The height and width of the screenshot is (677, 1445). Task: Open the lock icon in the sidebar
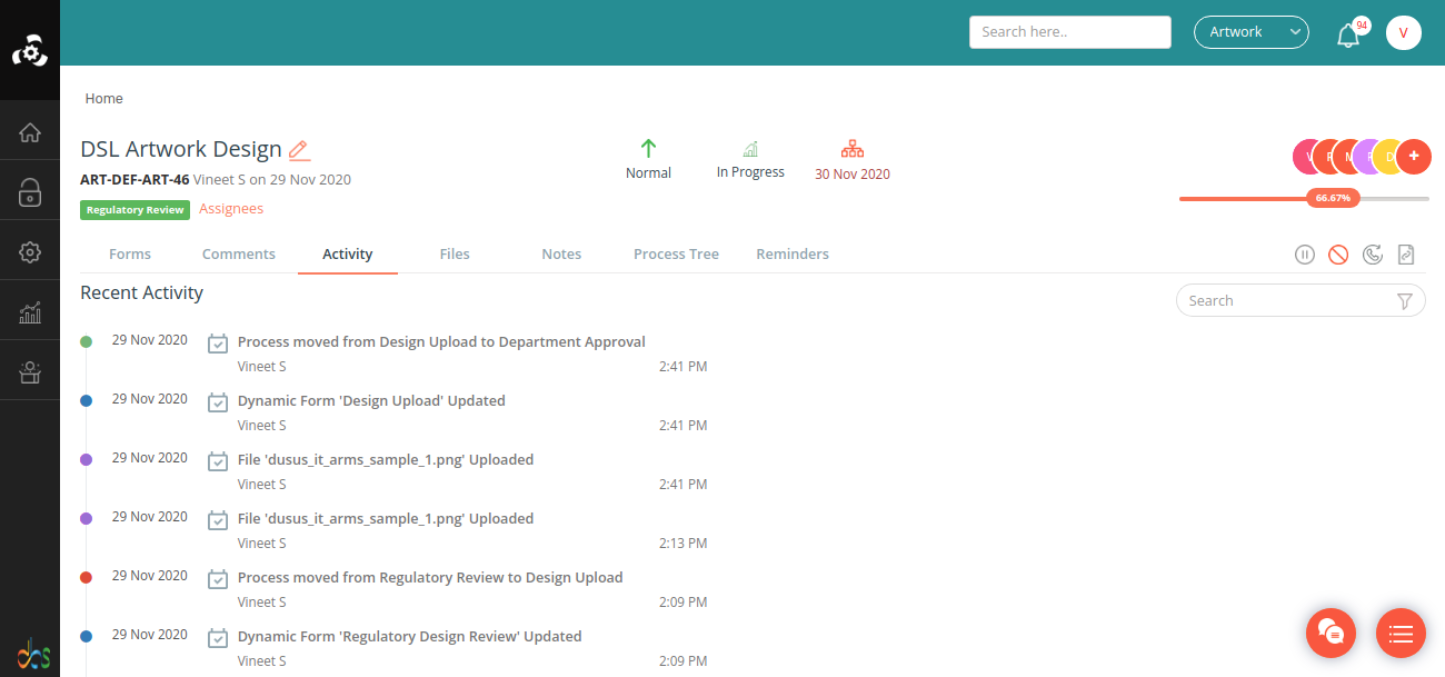coord(30,192)
